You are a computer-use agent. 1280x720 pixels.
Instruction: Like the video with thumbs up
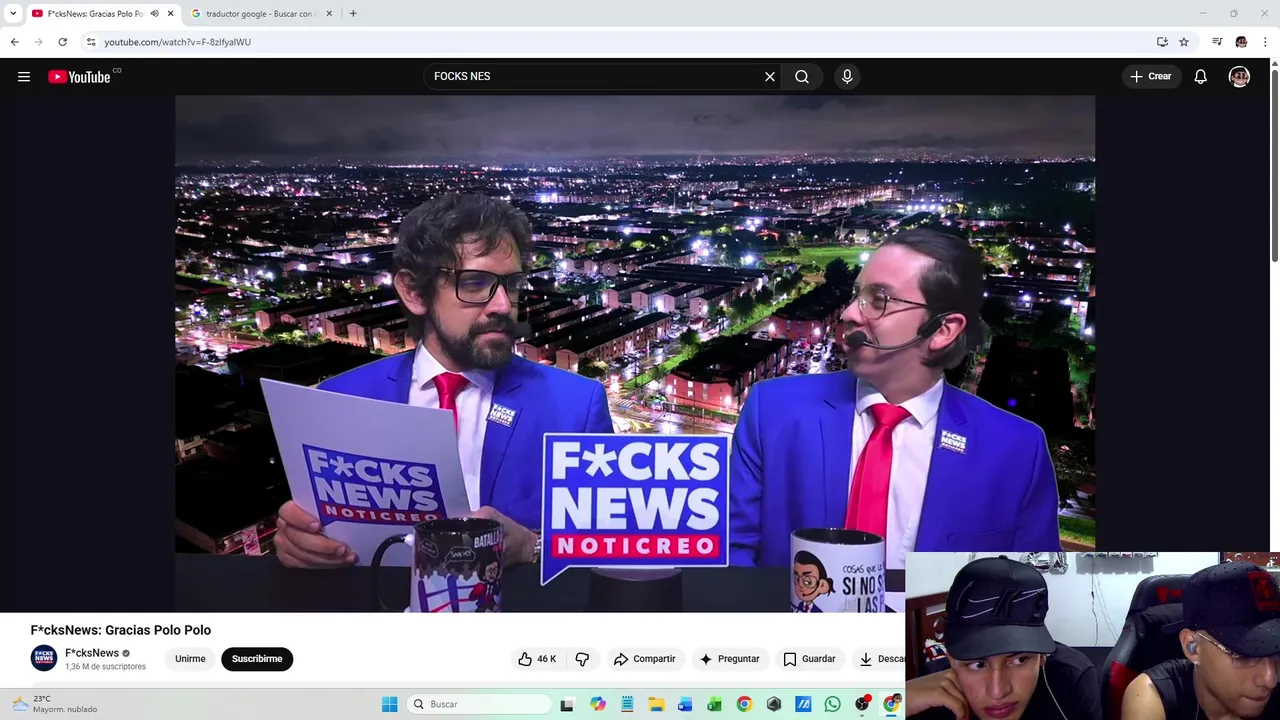[536, 659]
